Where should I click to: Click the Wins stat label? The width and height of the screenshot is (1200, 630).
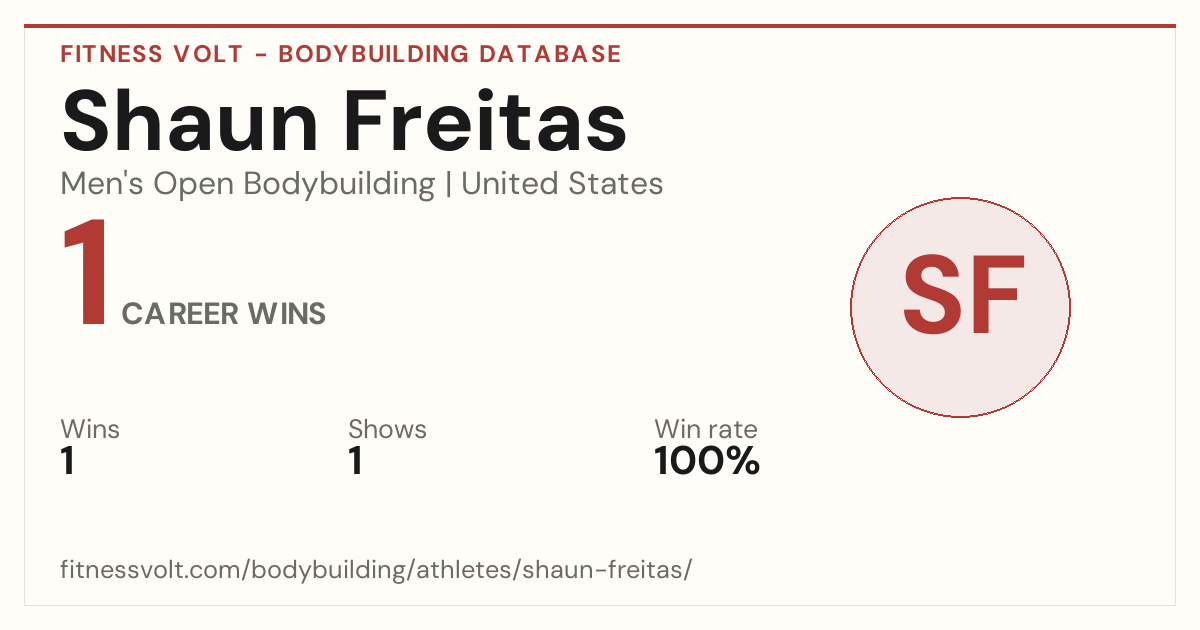(x=90, y=430)
